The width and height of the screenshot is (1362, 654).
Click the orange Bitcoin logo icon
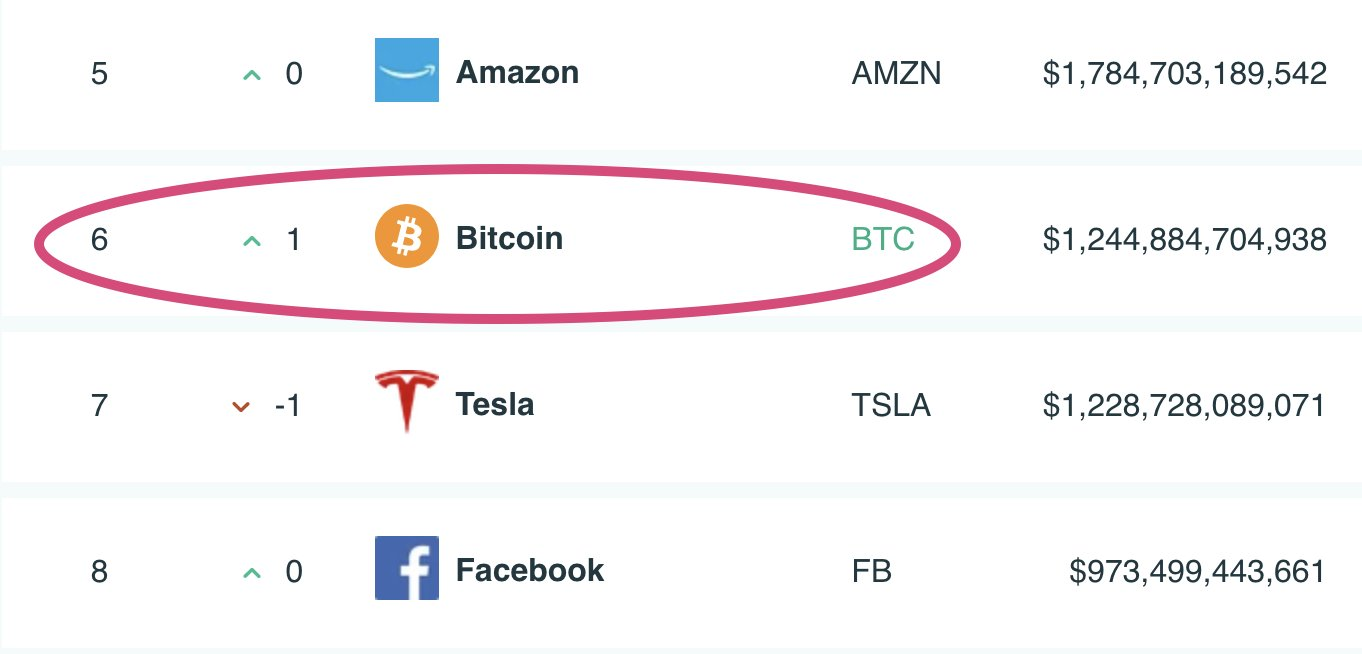click(x=406, y=237)
